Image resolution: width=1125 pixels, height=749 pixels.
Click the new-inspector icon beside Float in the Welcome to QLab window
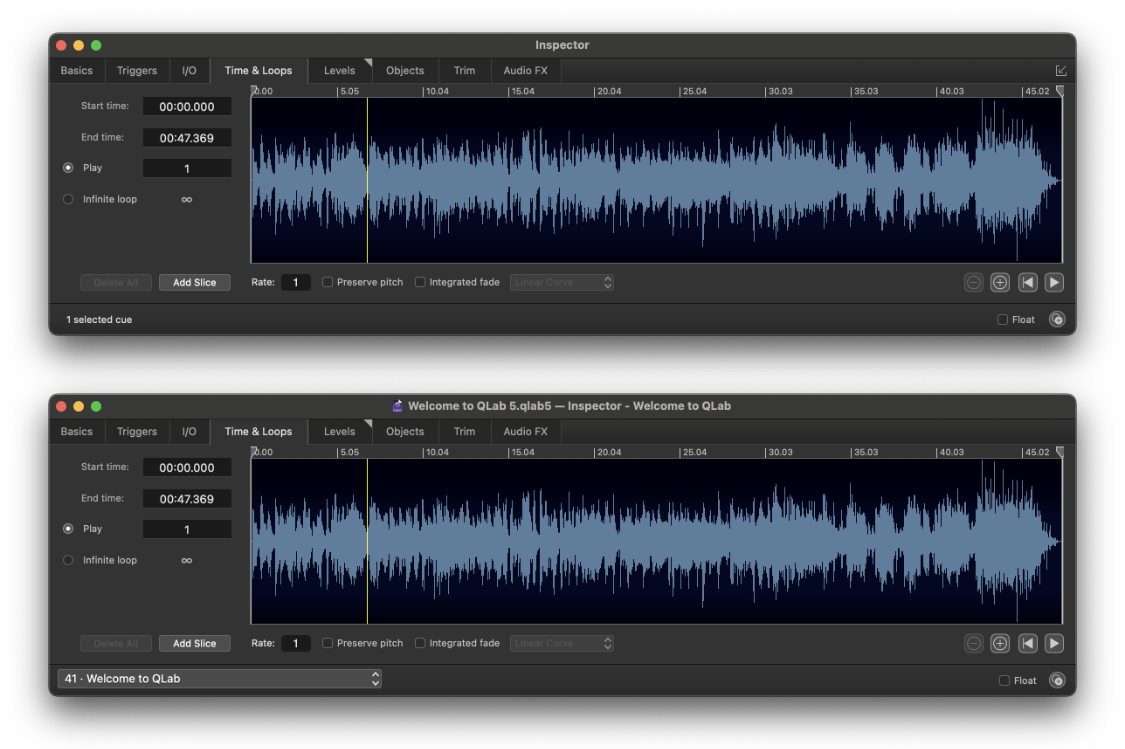[1057, 681]
